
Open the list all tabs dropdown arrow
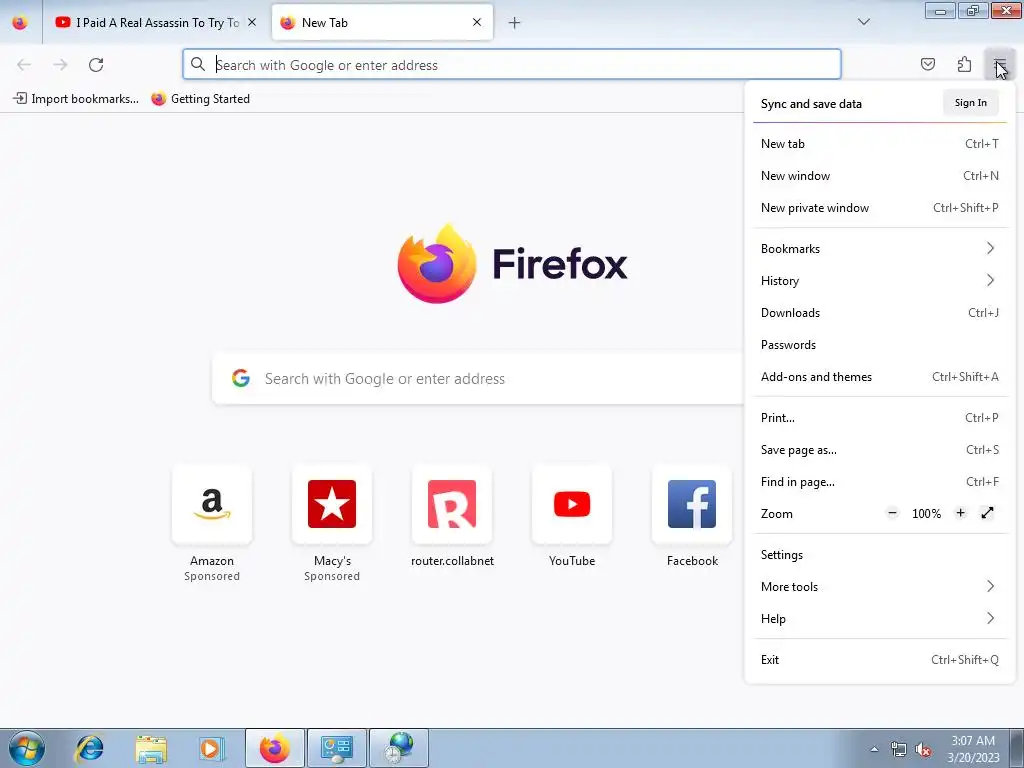pyautogui.click(x=864, y=22)
